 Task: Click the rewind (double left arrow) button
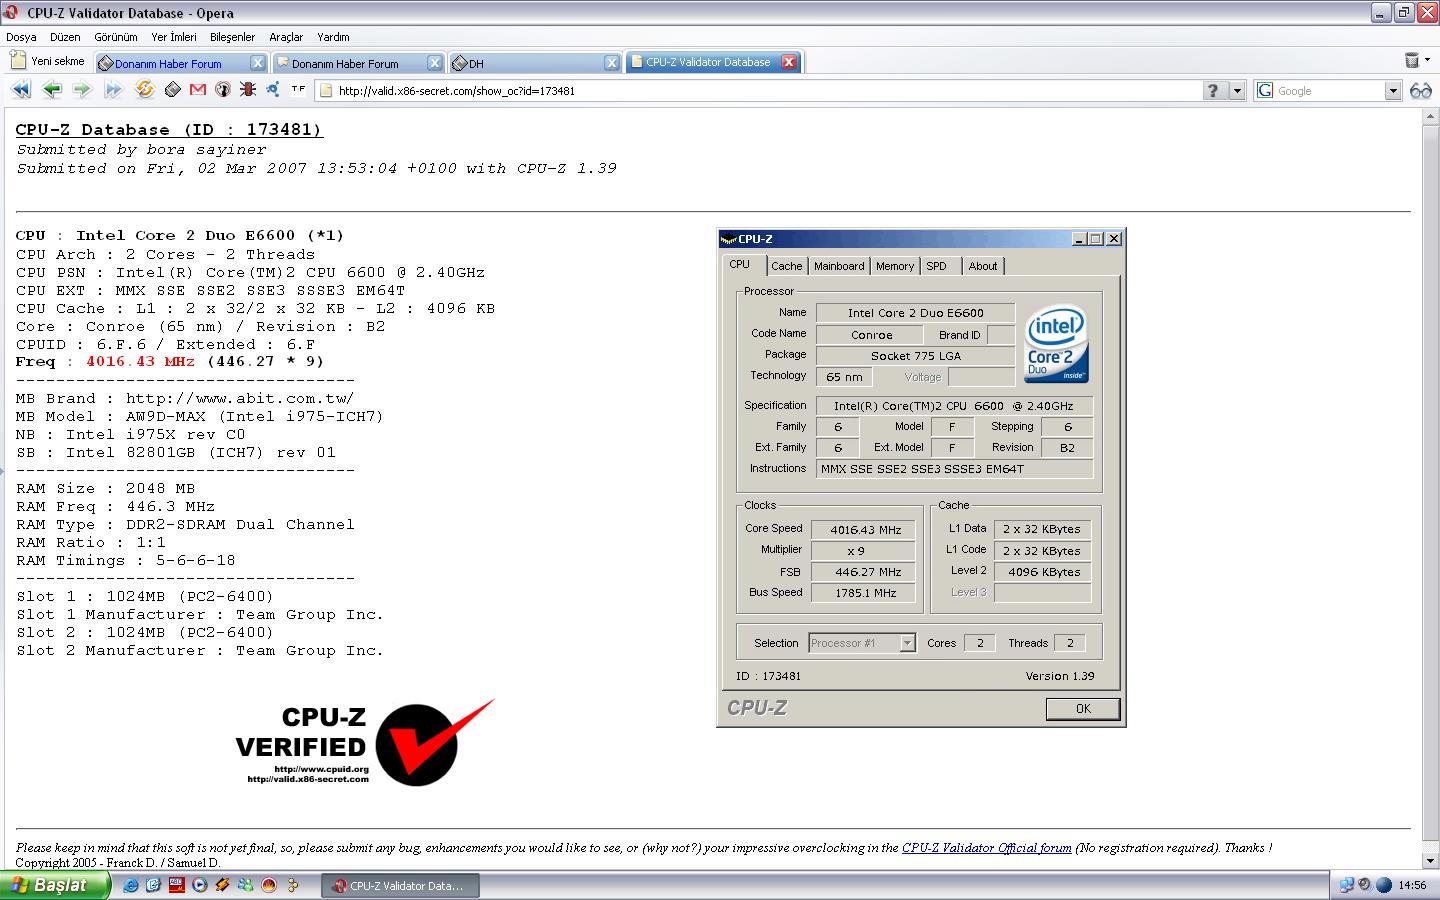21,90
